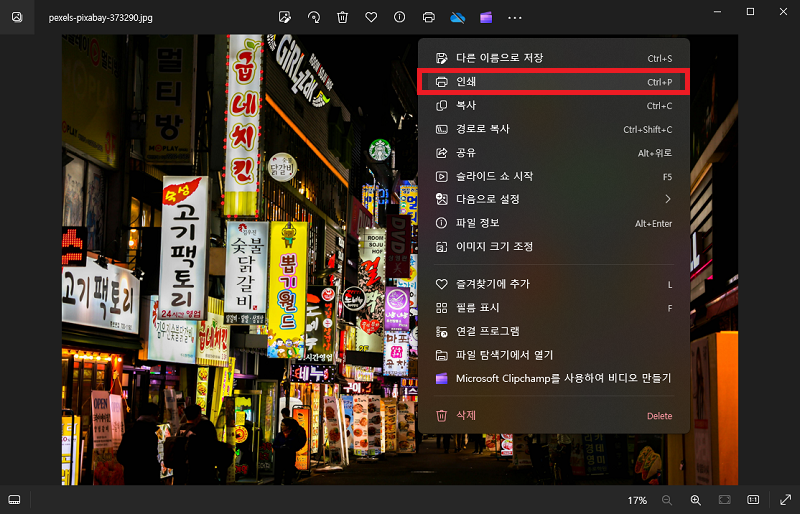Select '복사' menu item
Viewport: 800px width, 514px height.
[554, 106]
